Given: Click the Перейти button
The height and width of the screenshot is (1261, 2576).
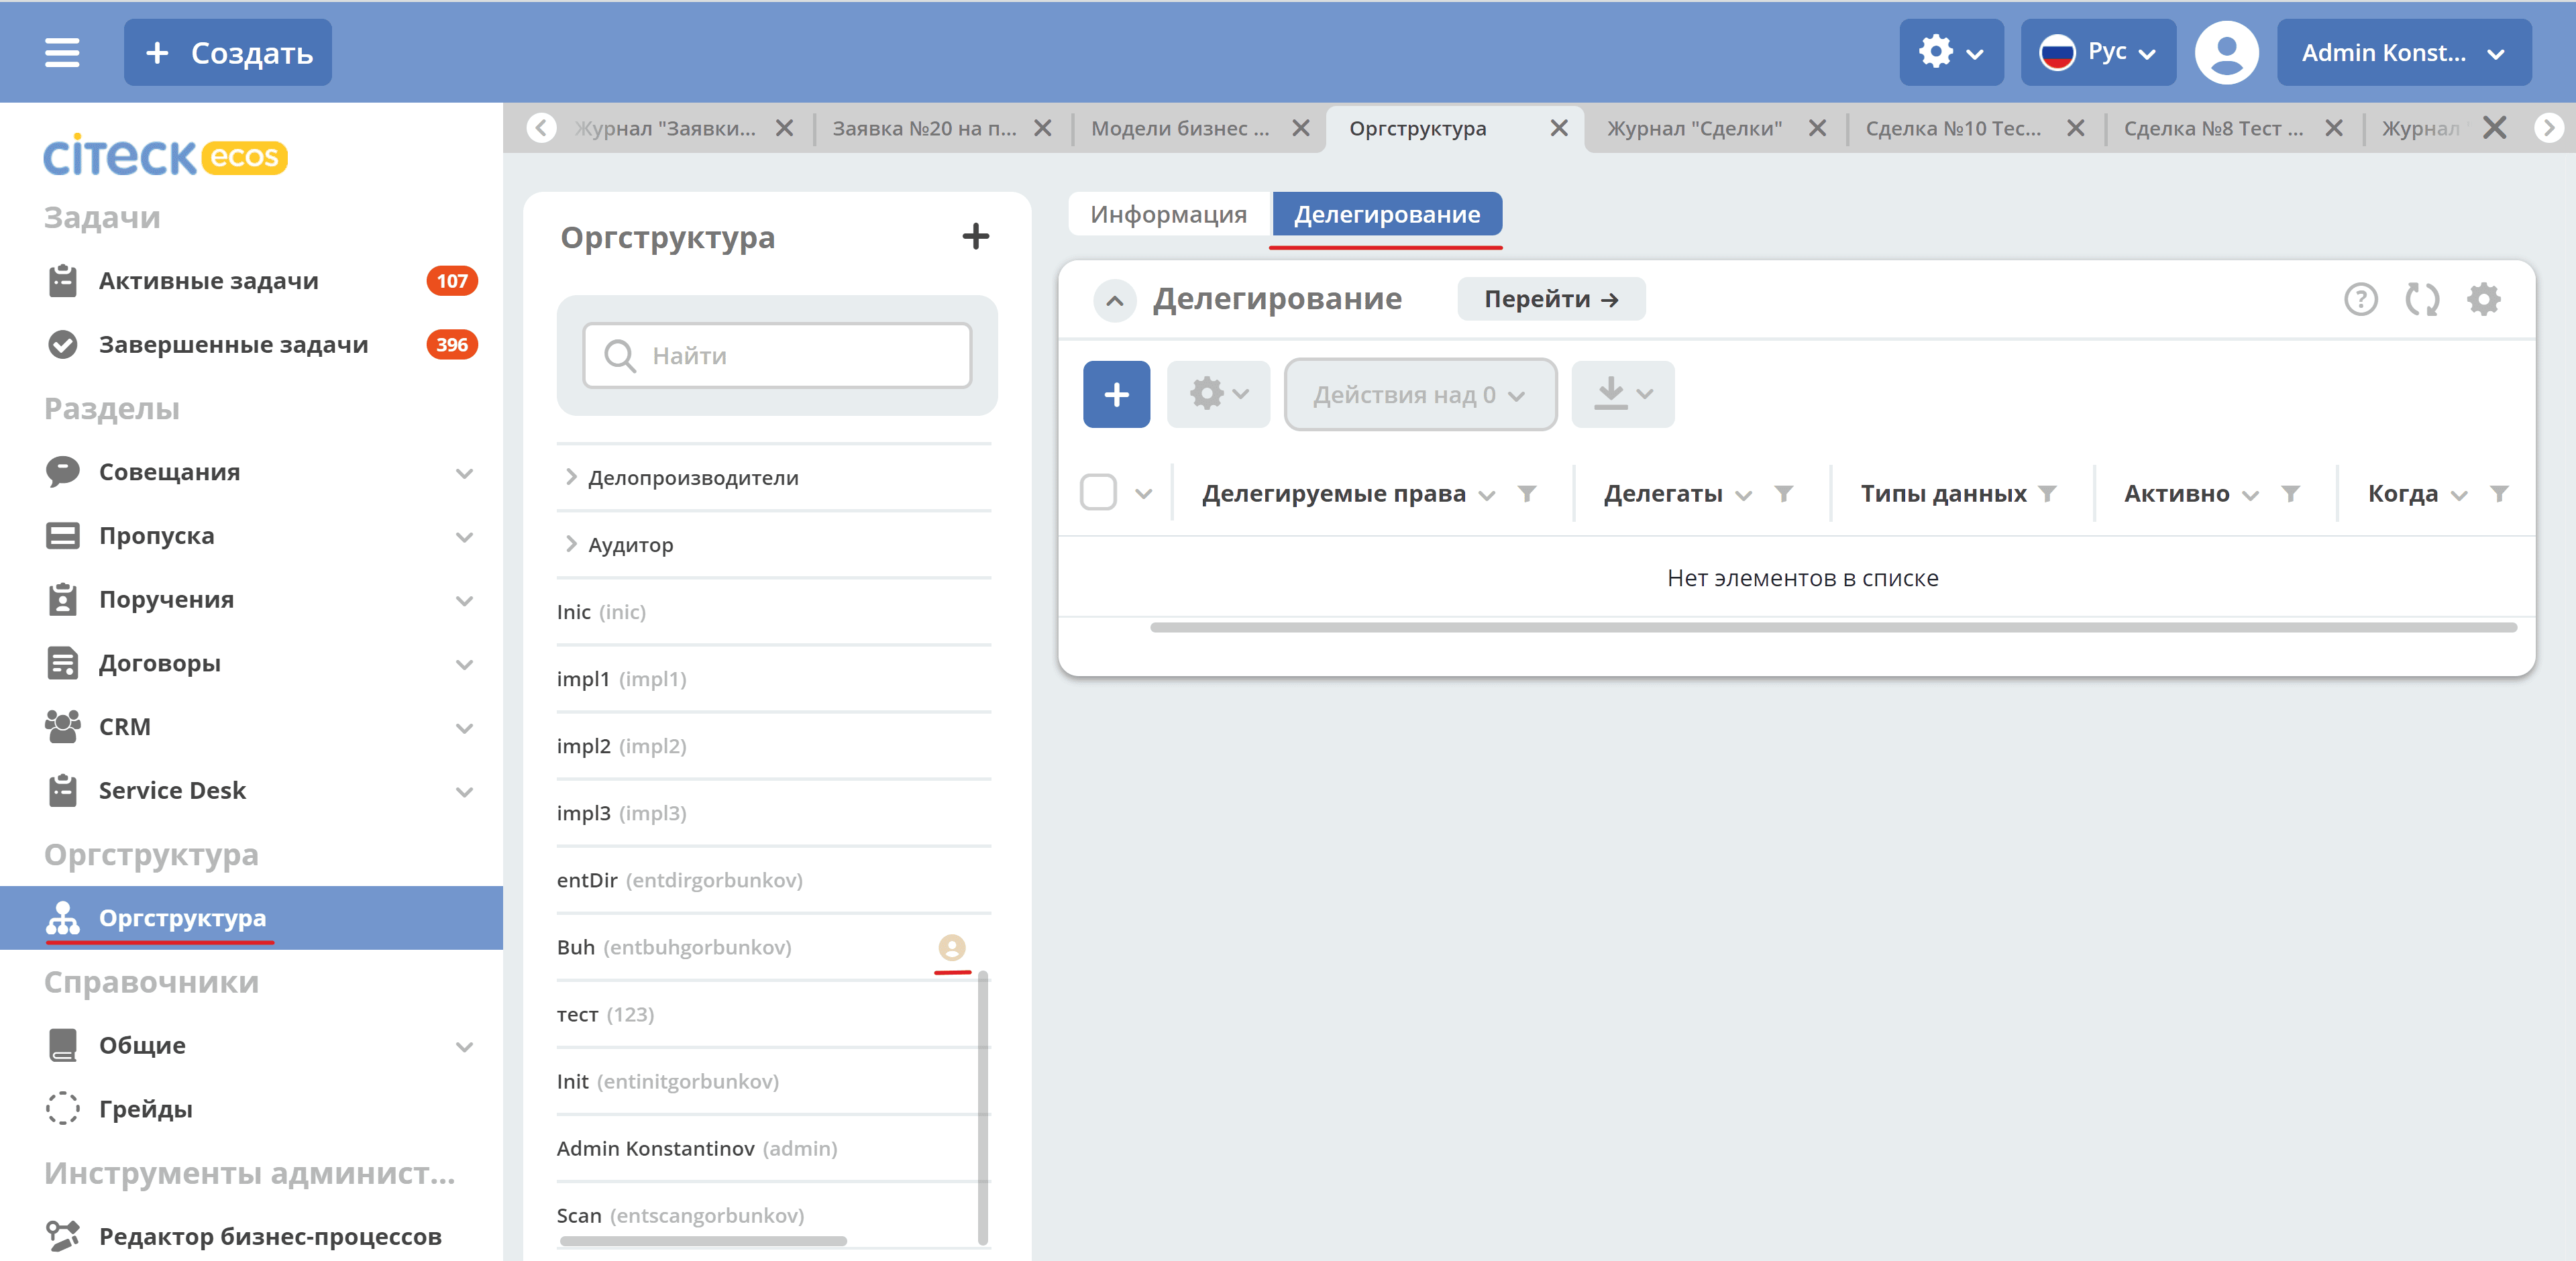Looking at the screenshot, I should tap(1551, 299).
